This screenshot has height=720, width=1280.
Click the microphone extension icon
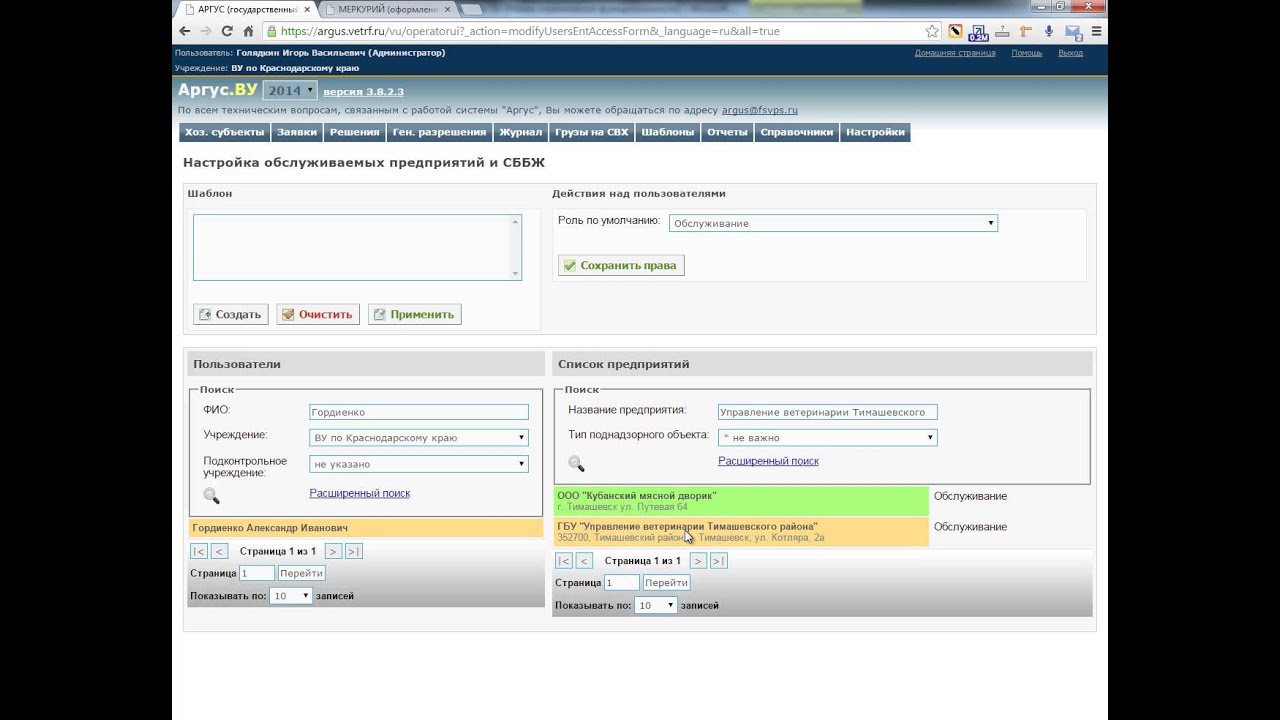1048,31
